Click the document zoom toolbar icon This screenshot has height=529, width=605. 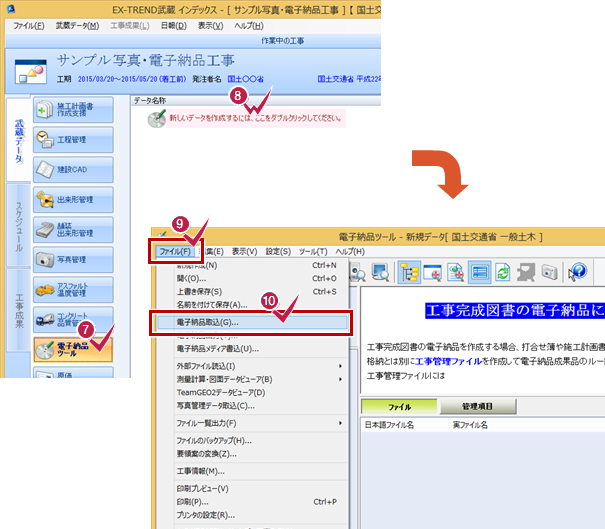(x=456, y=272)
